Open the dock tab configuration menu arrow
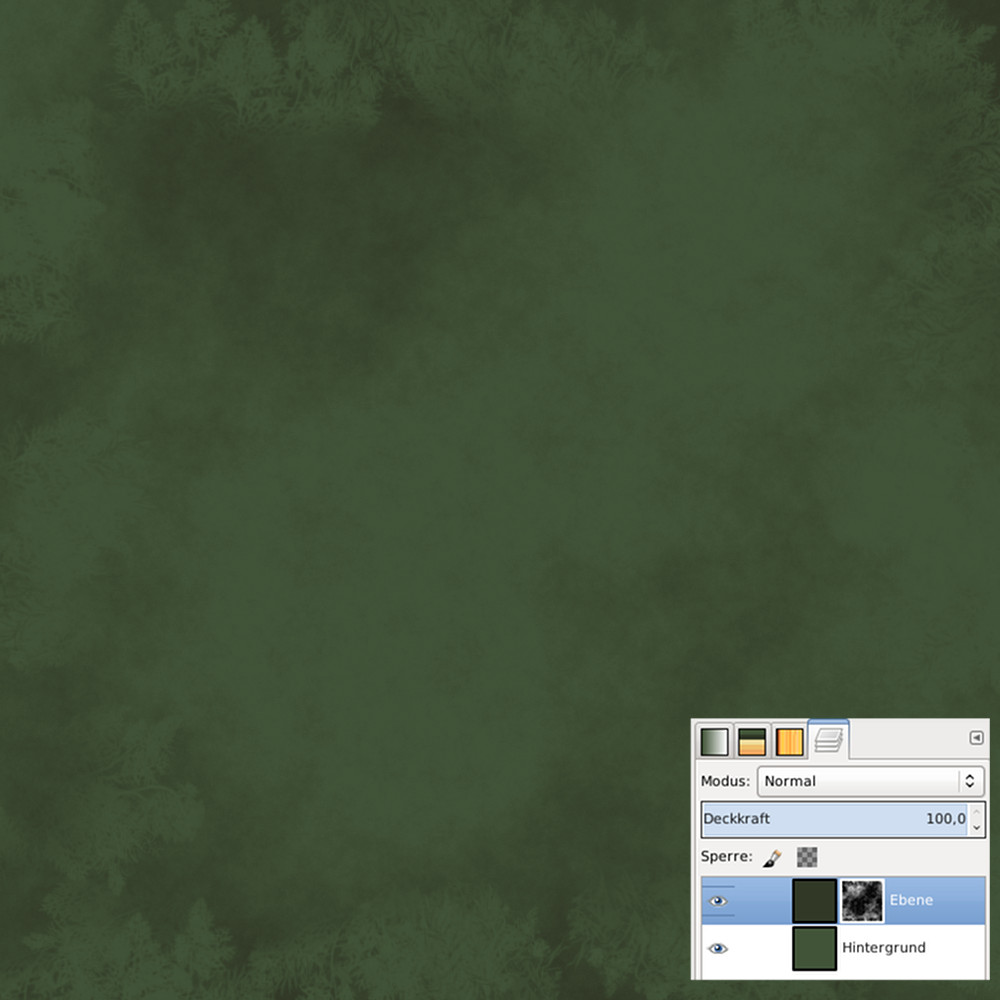This screenshot has height=1000, width=1000. point(976,738)
